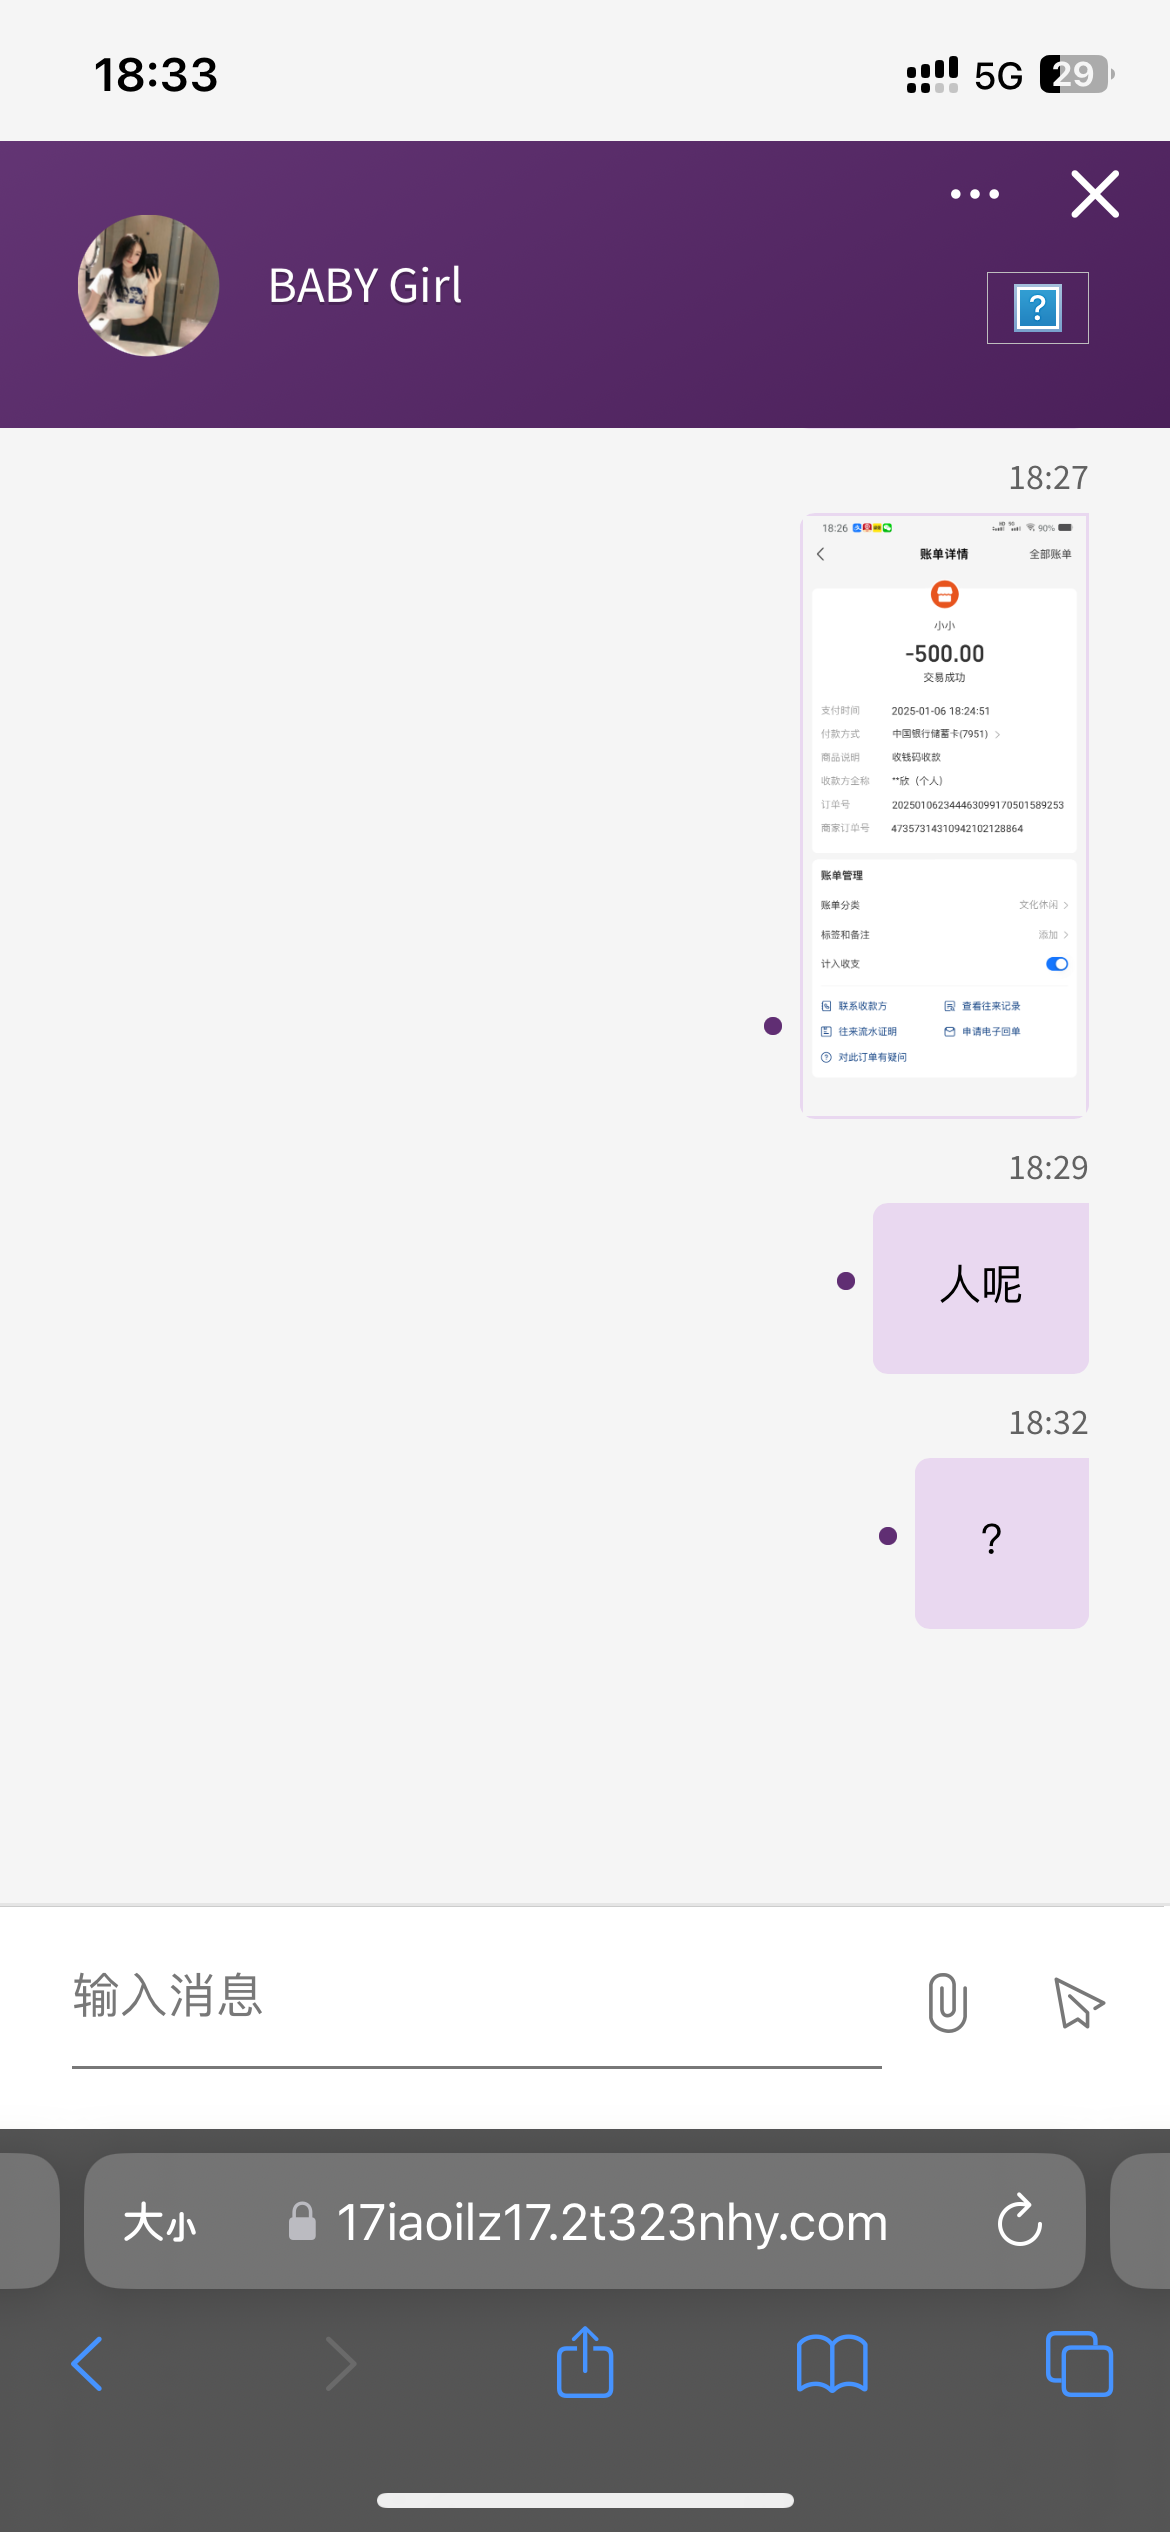1170x2532 pixels.
Task: Open the sent payment receipt image
Action: tap(944, 815)
